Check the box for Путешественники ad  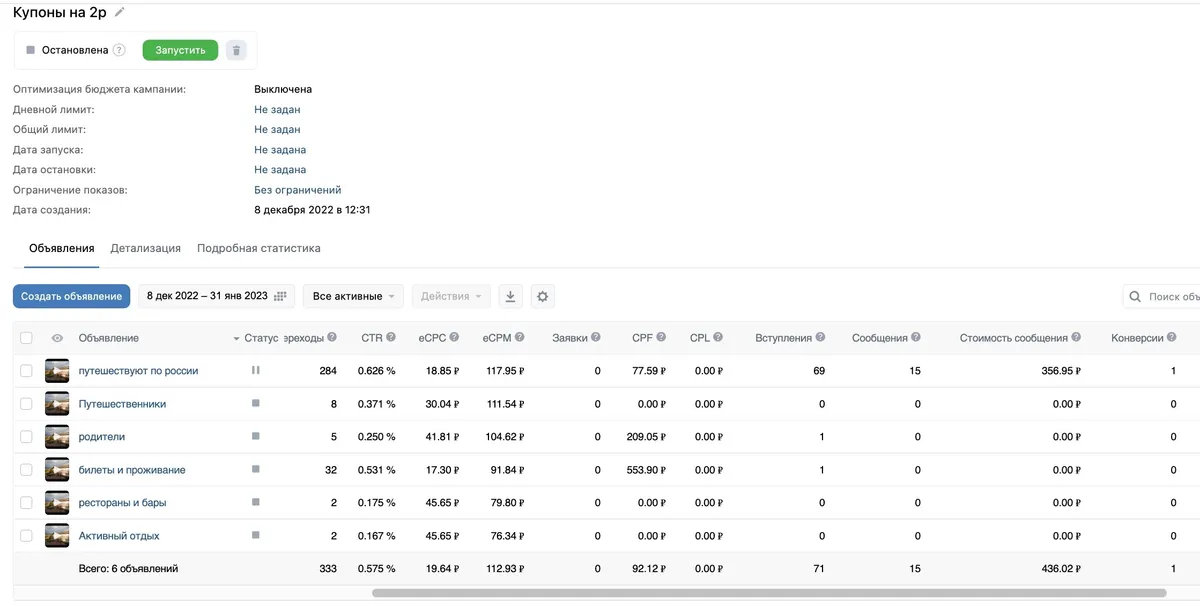pos(26,404)
